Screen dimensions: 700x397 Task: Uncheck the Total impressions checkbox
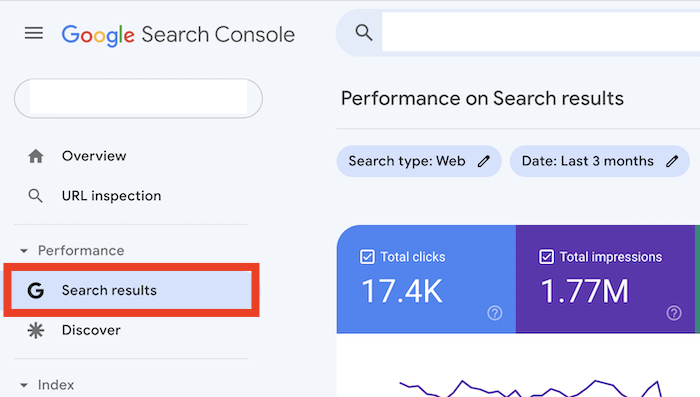click(546, 257)
